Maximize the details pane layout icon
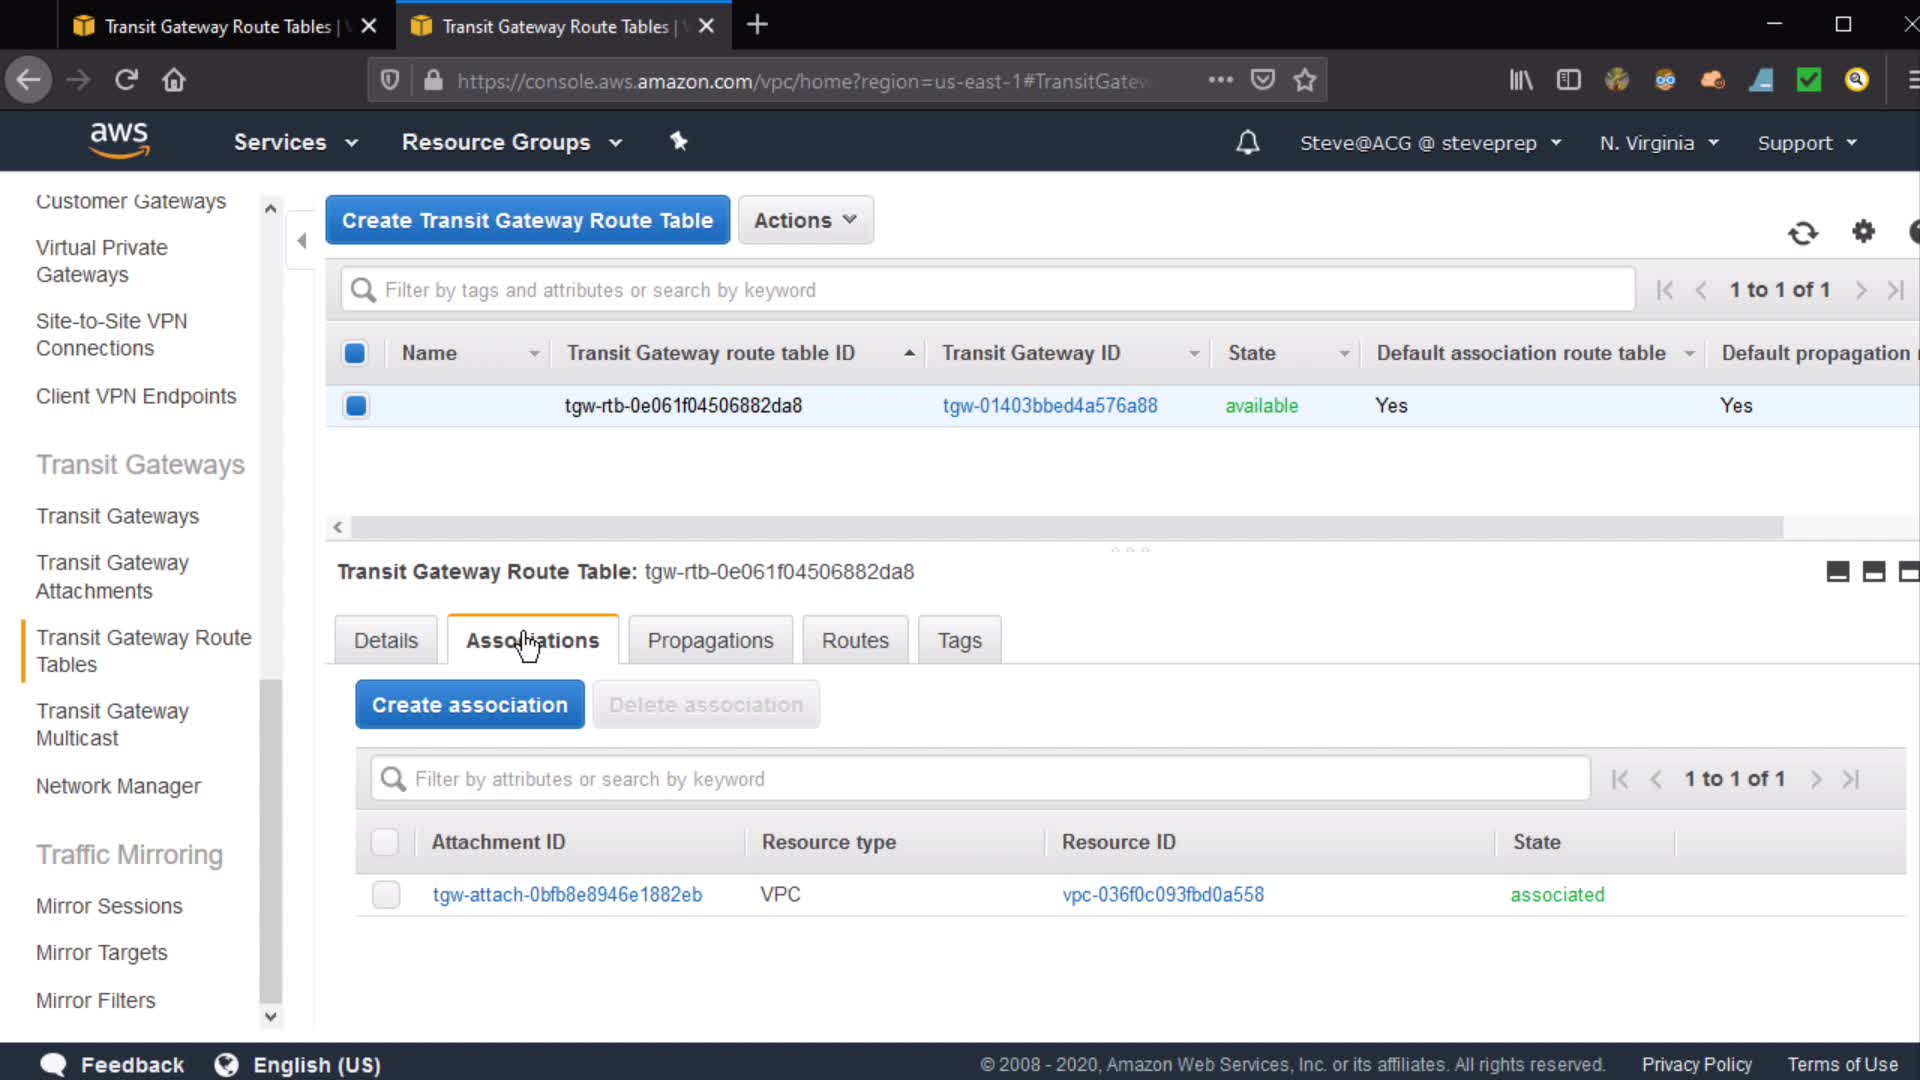The width and height of the screenshot is (1920, 1080). coord(1908,572)
